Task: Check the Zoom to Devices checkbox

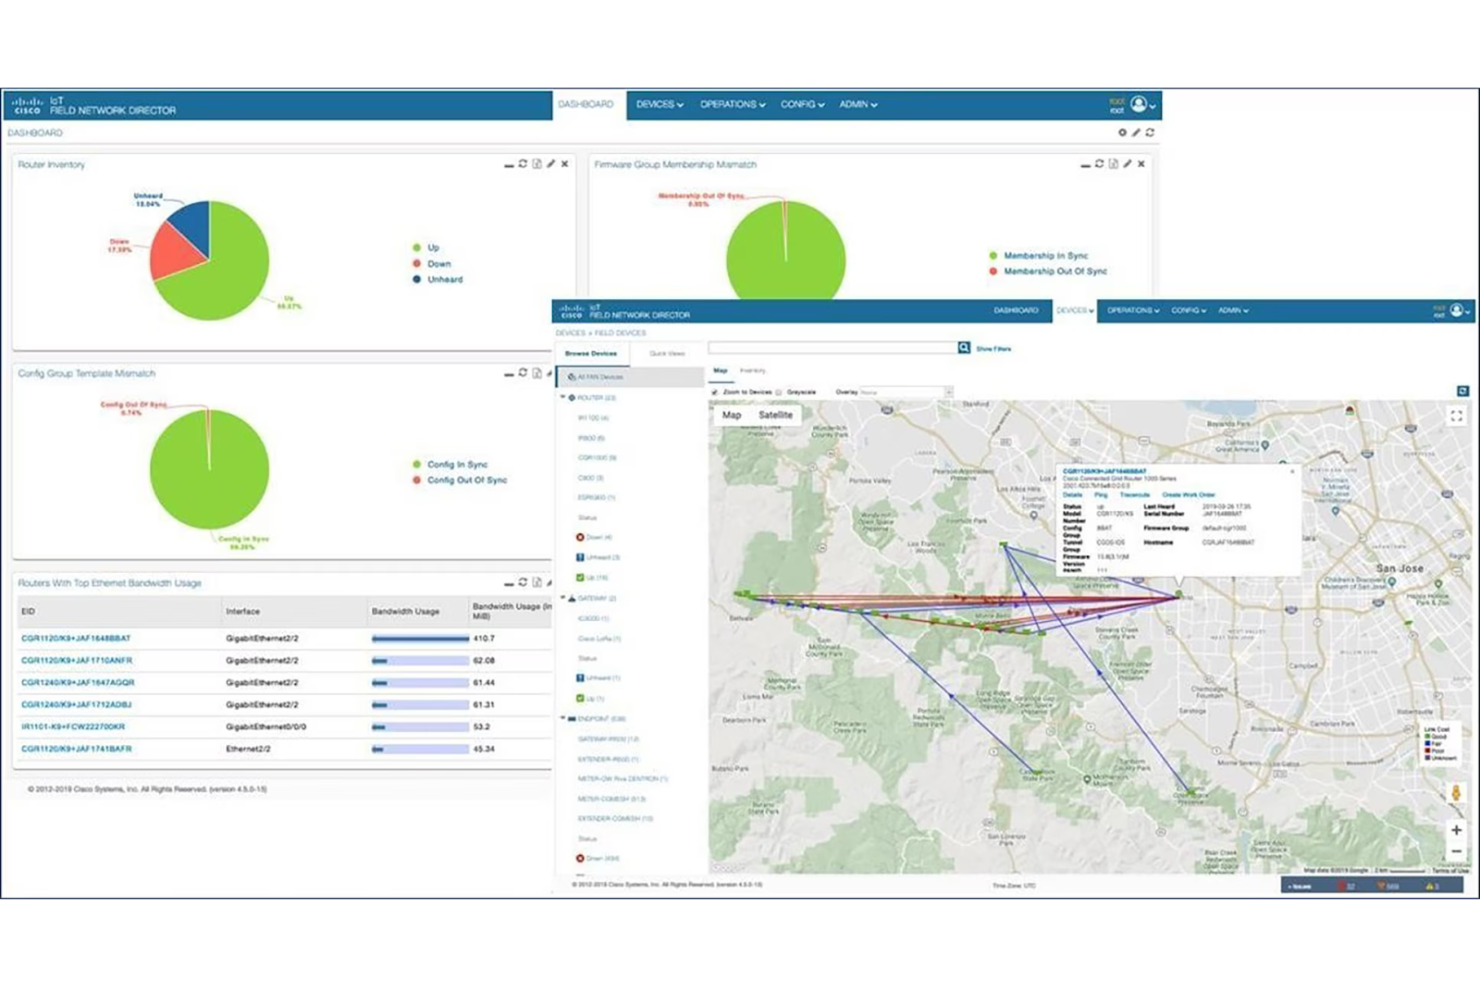Action: pos(714,392)
